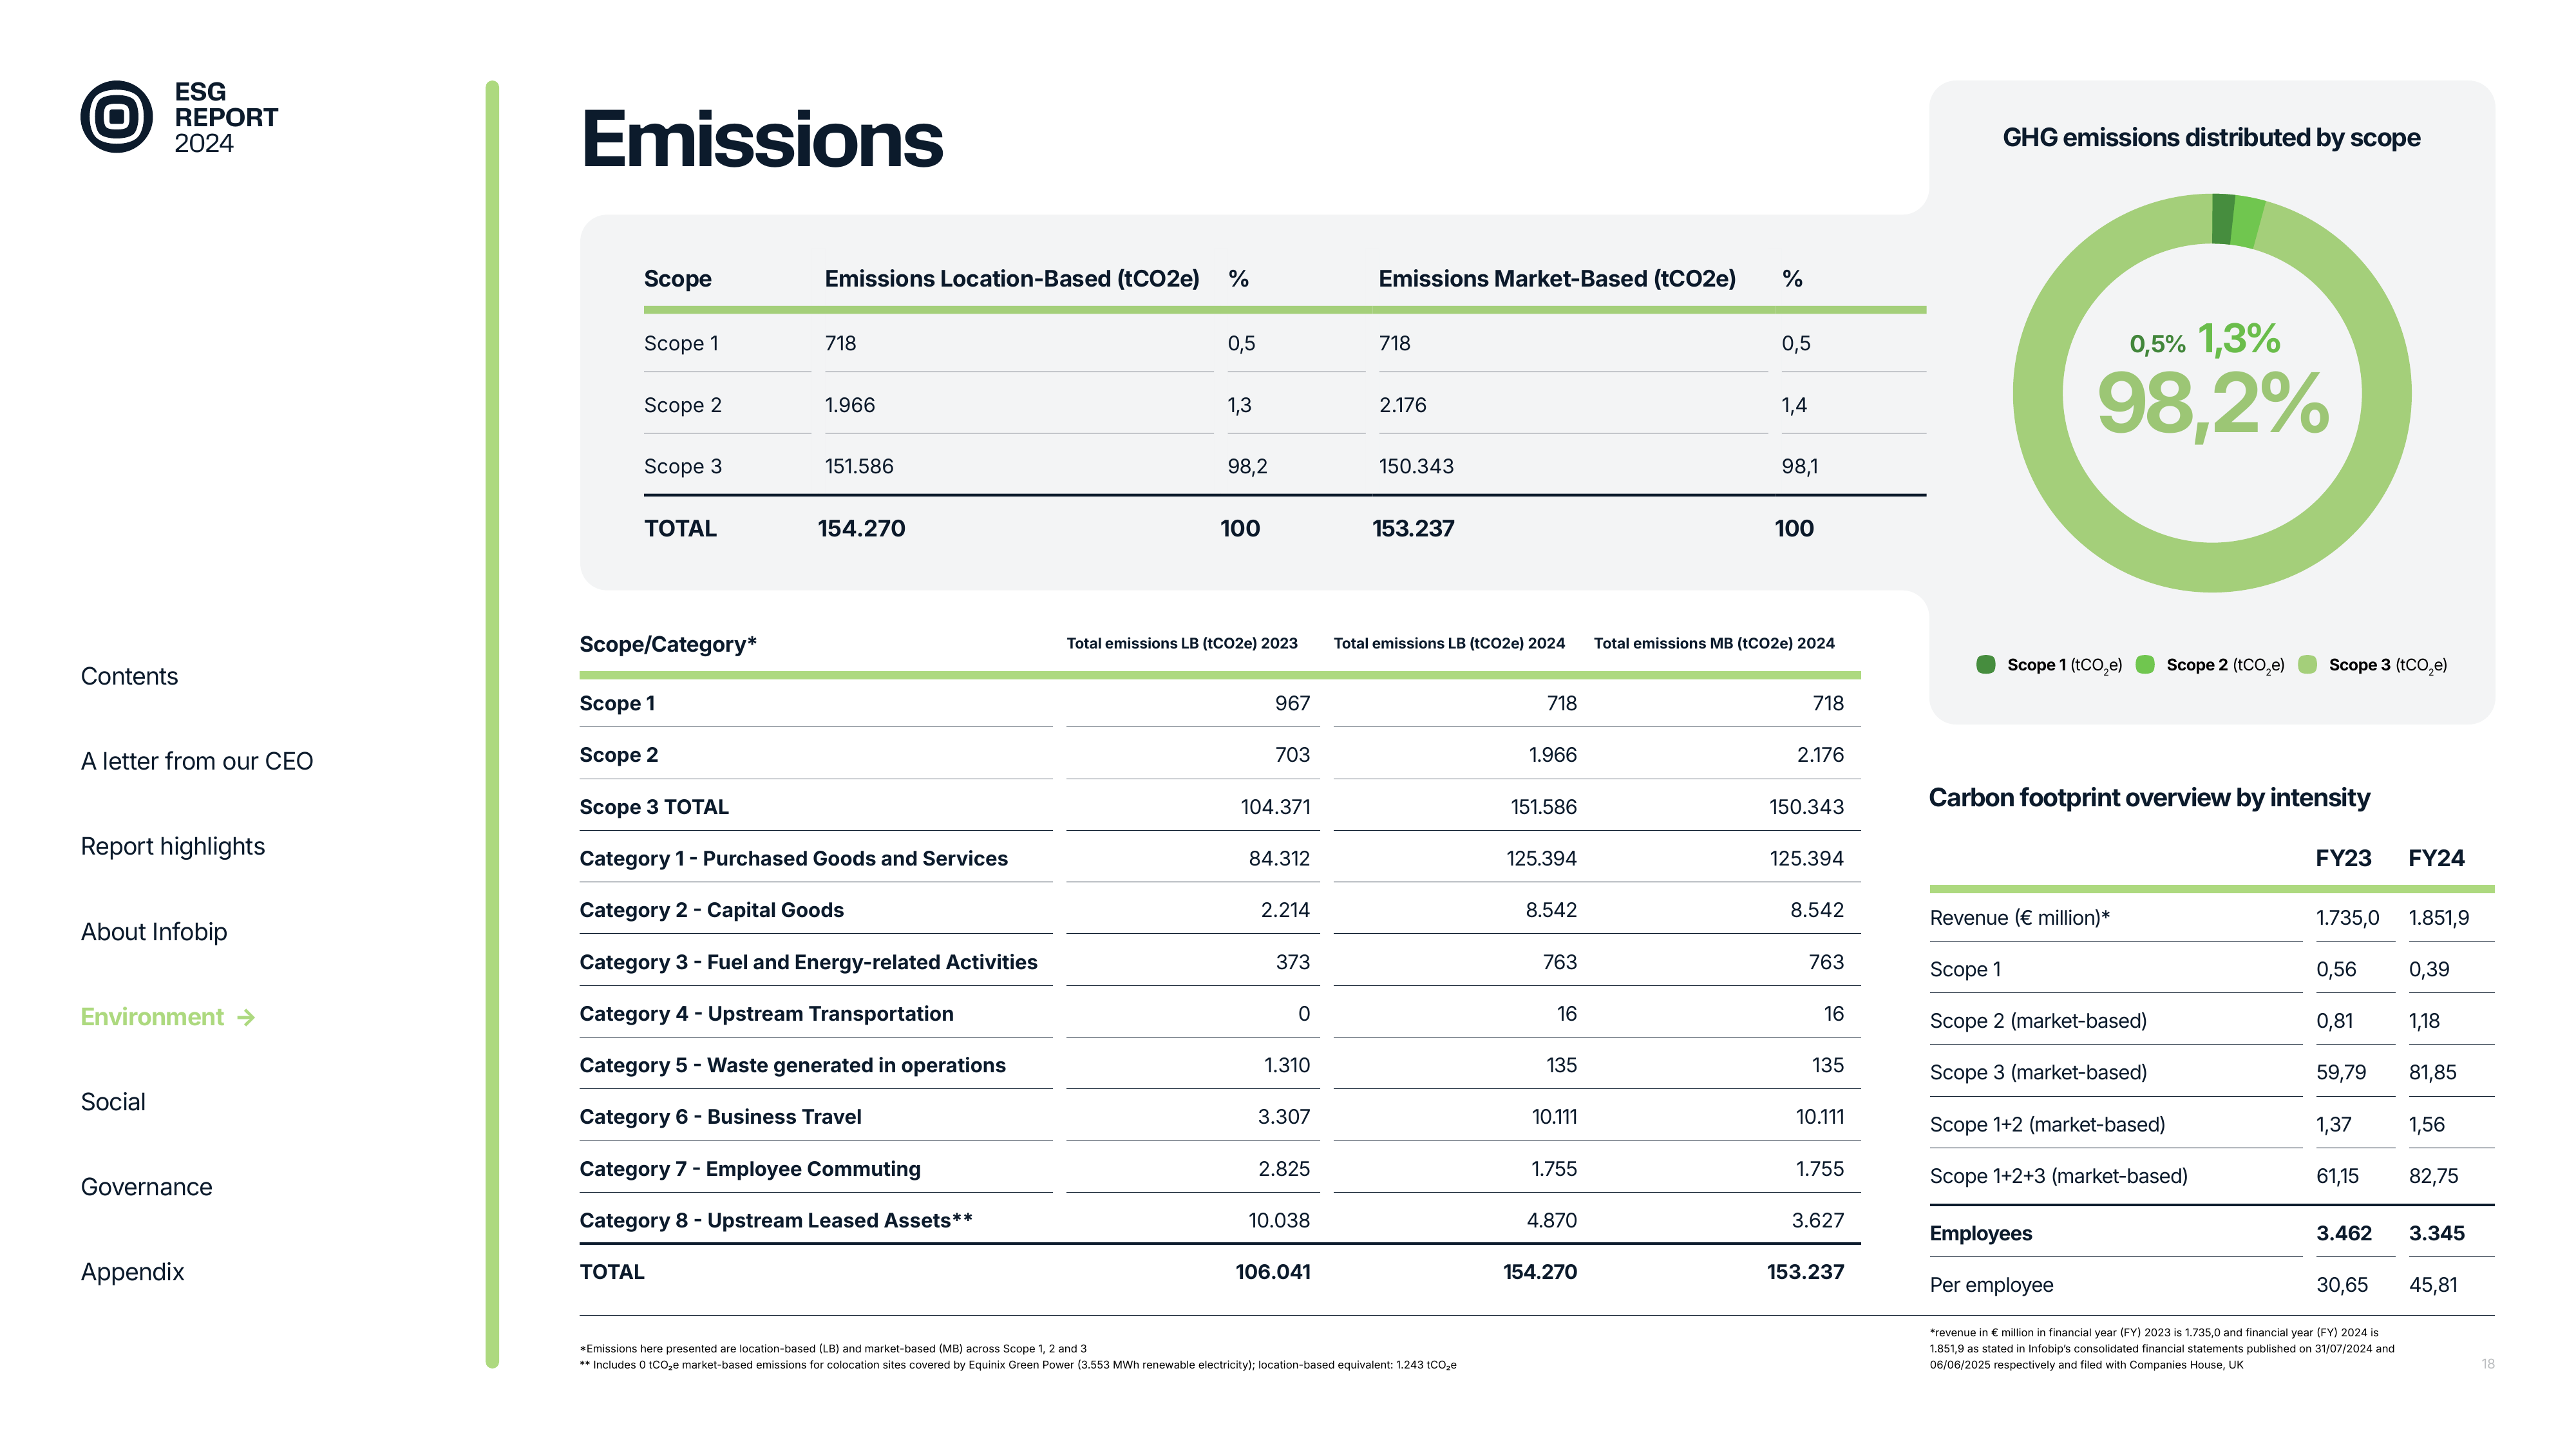
Task: Click the 1,3% label in donut chart
Action: (2239, 339)
